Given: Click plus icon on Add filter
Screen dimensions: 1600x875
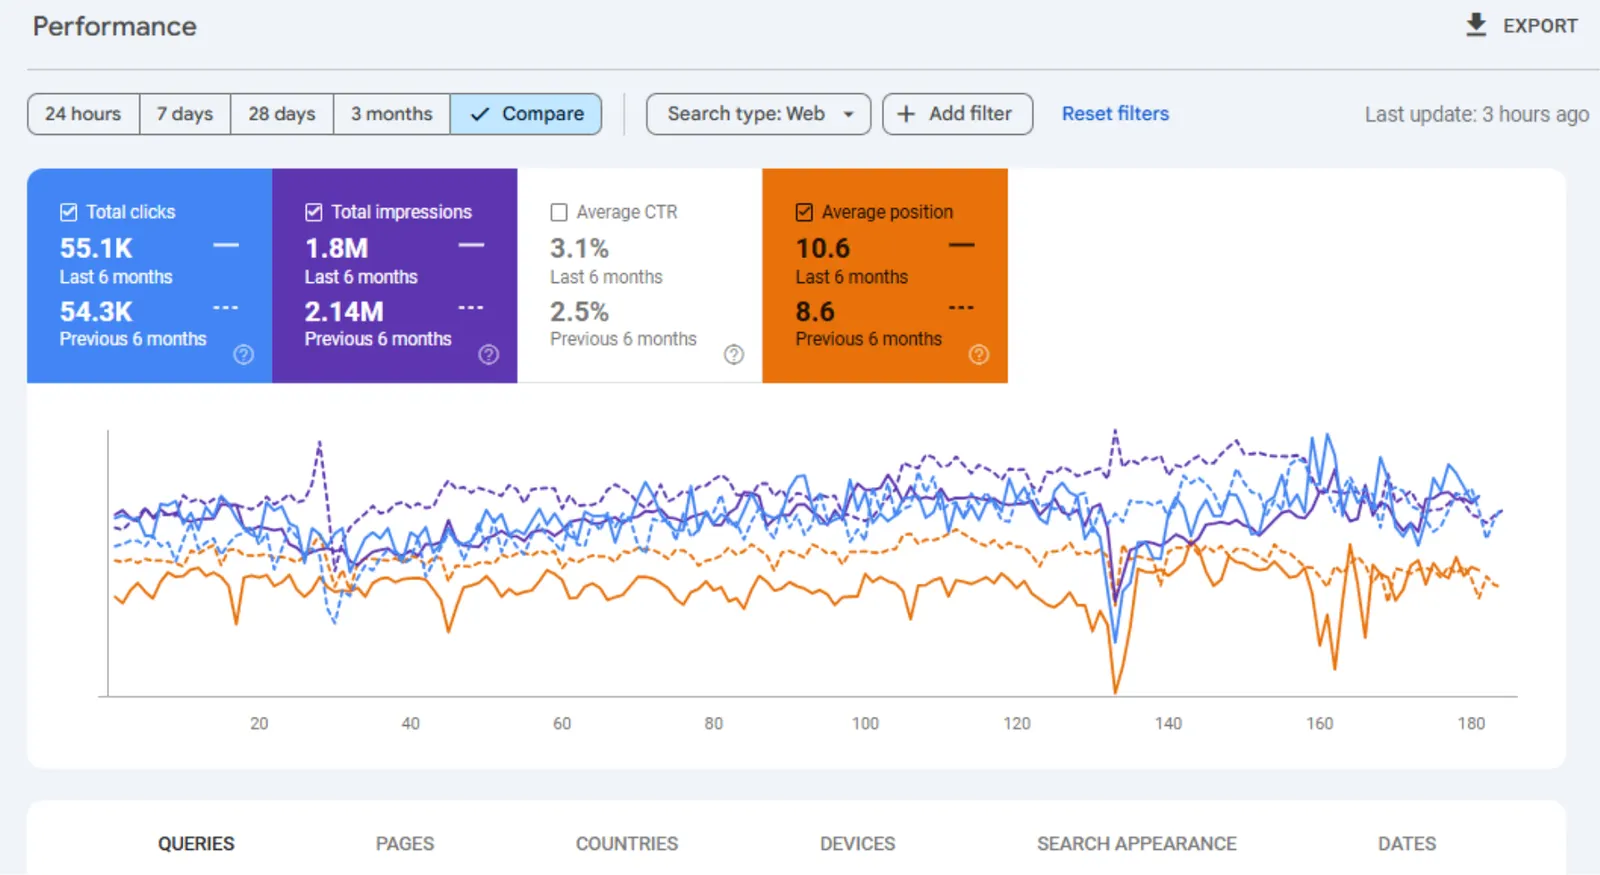Looking at the screenshot, I should pyautogui.click(x=906, y=114).
